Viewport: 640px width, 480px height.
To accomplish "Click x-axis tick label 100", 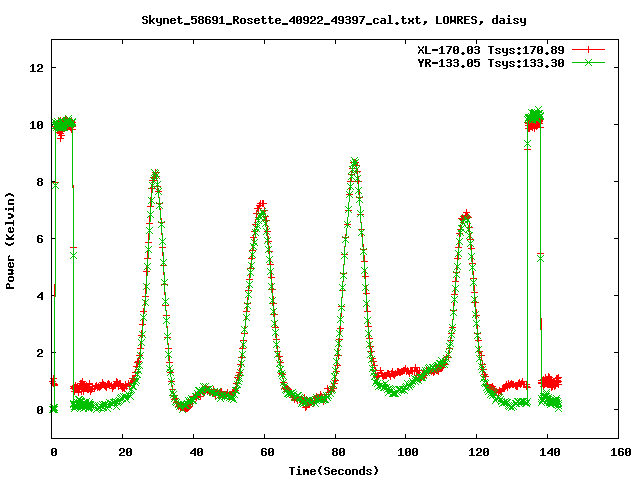I will 407,452.
